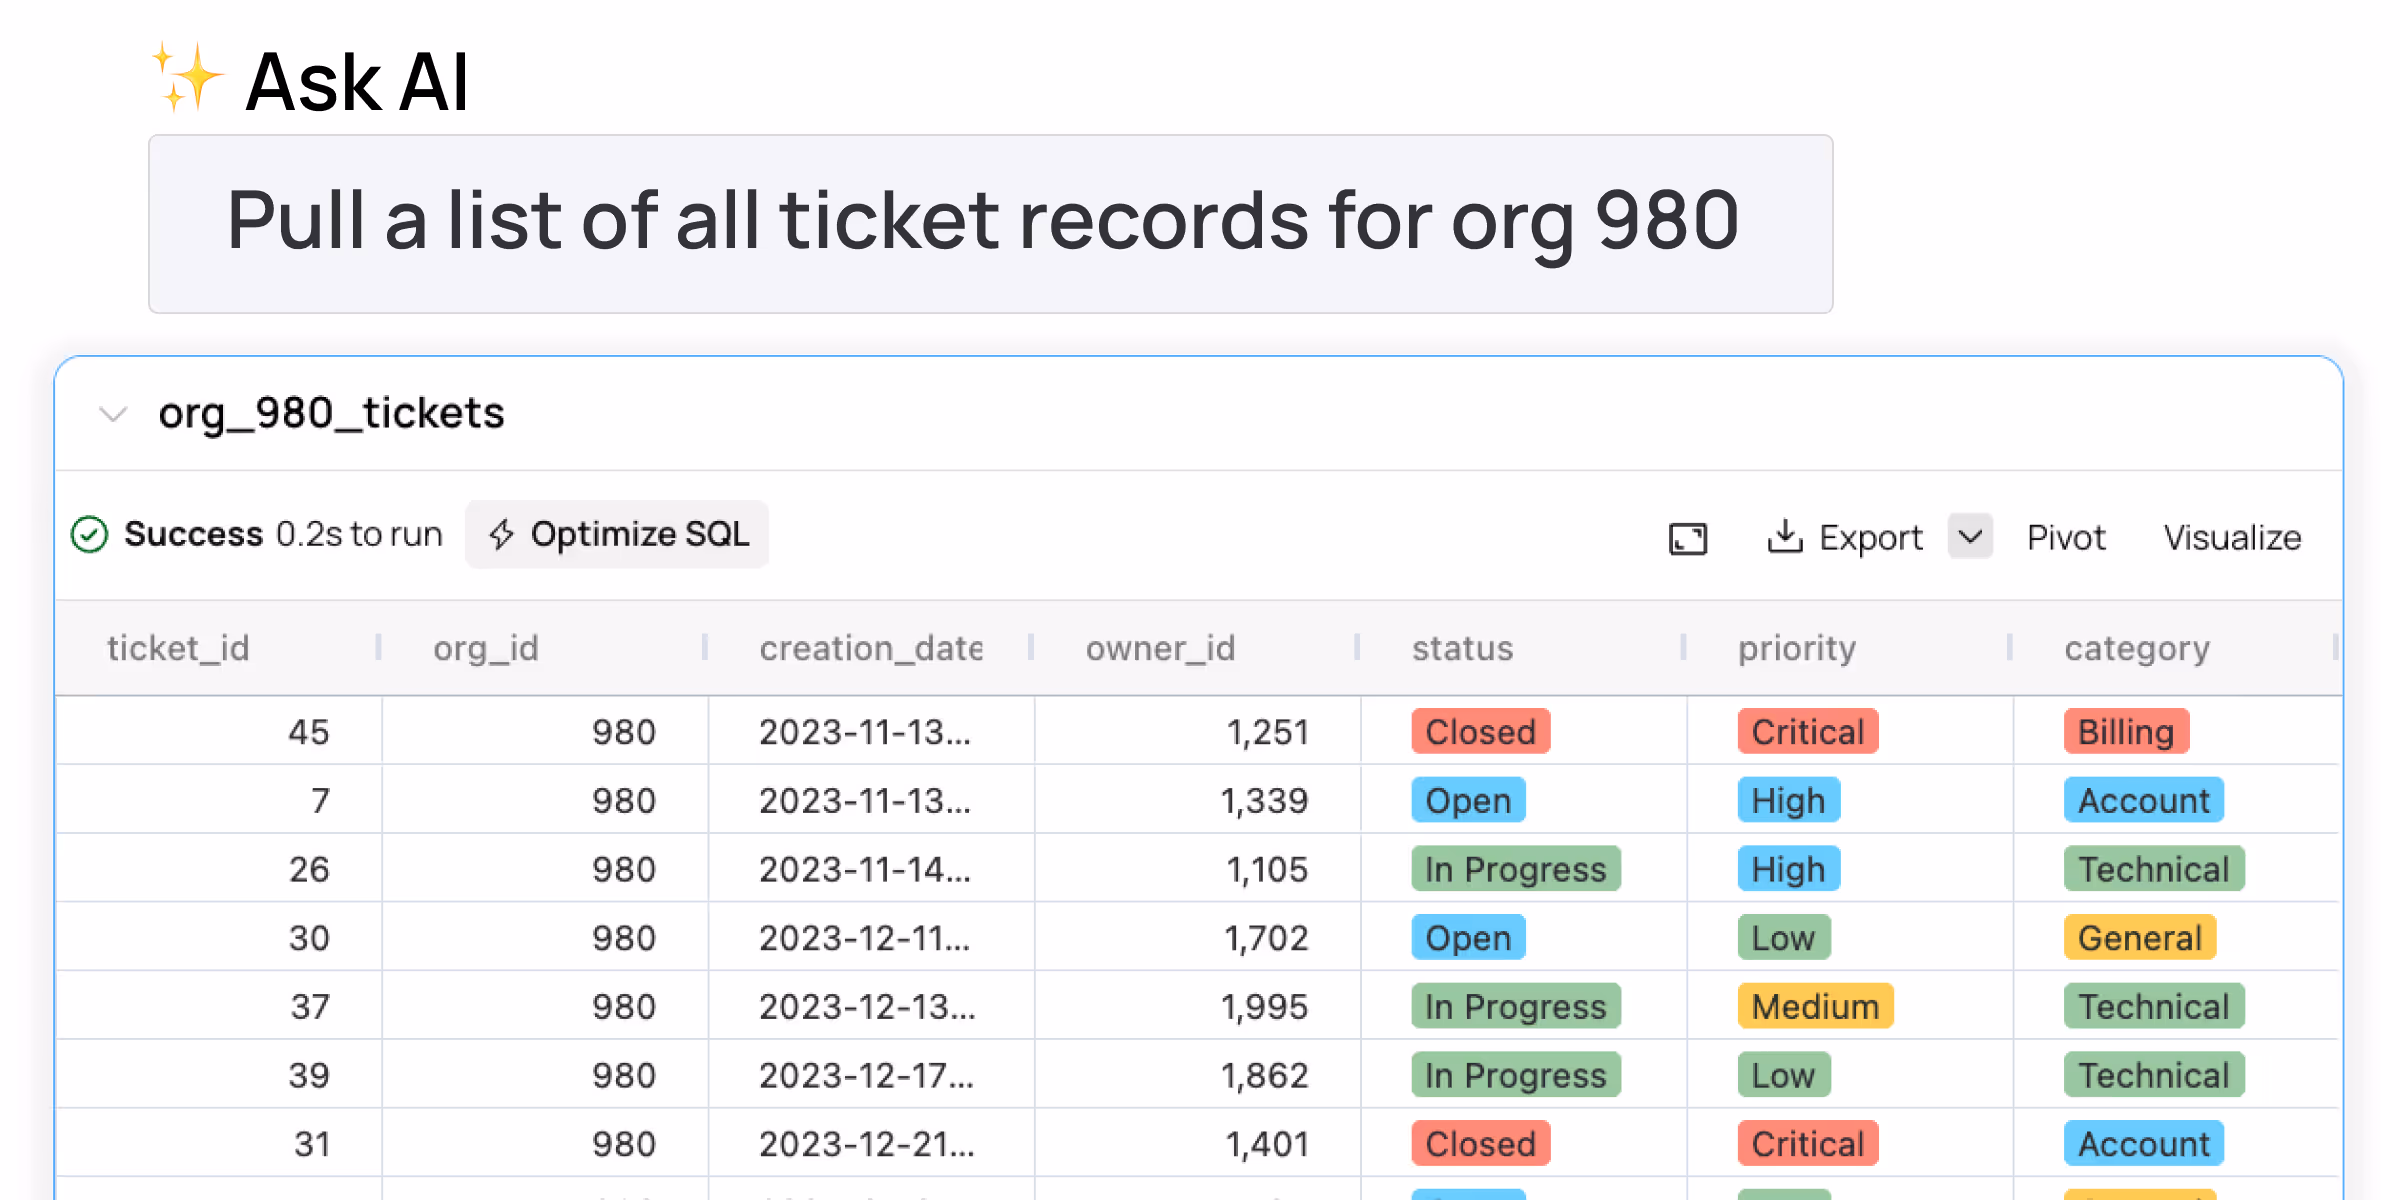
Task: Click the status column header
Action: (x=1462, y=648)
